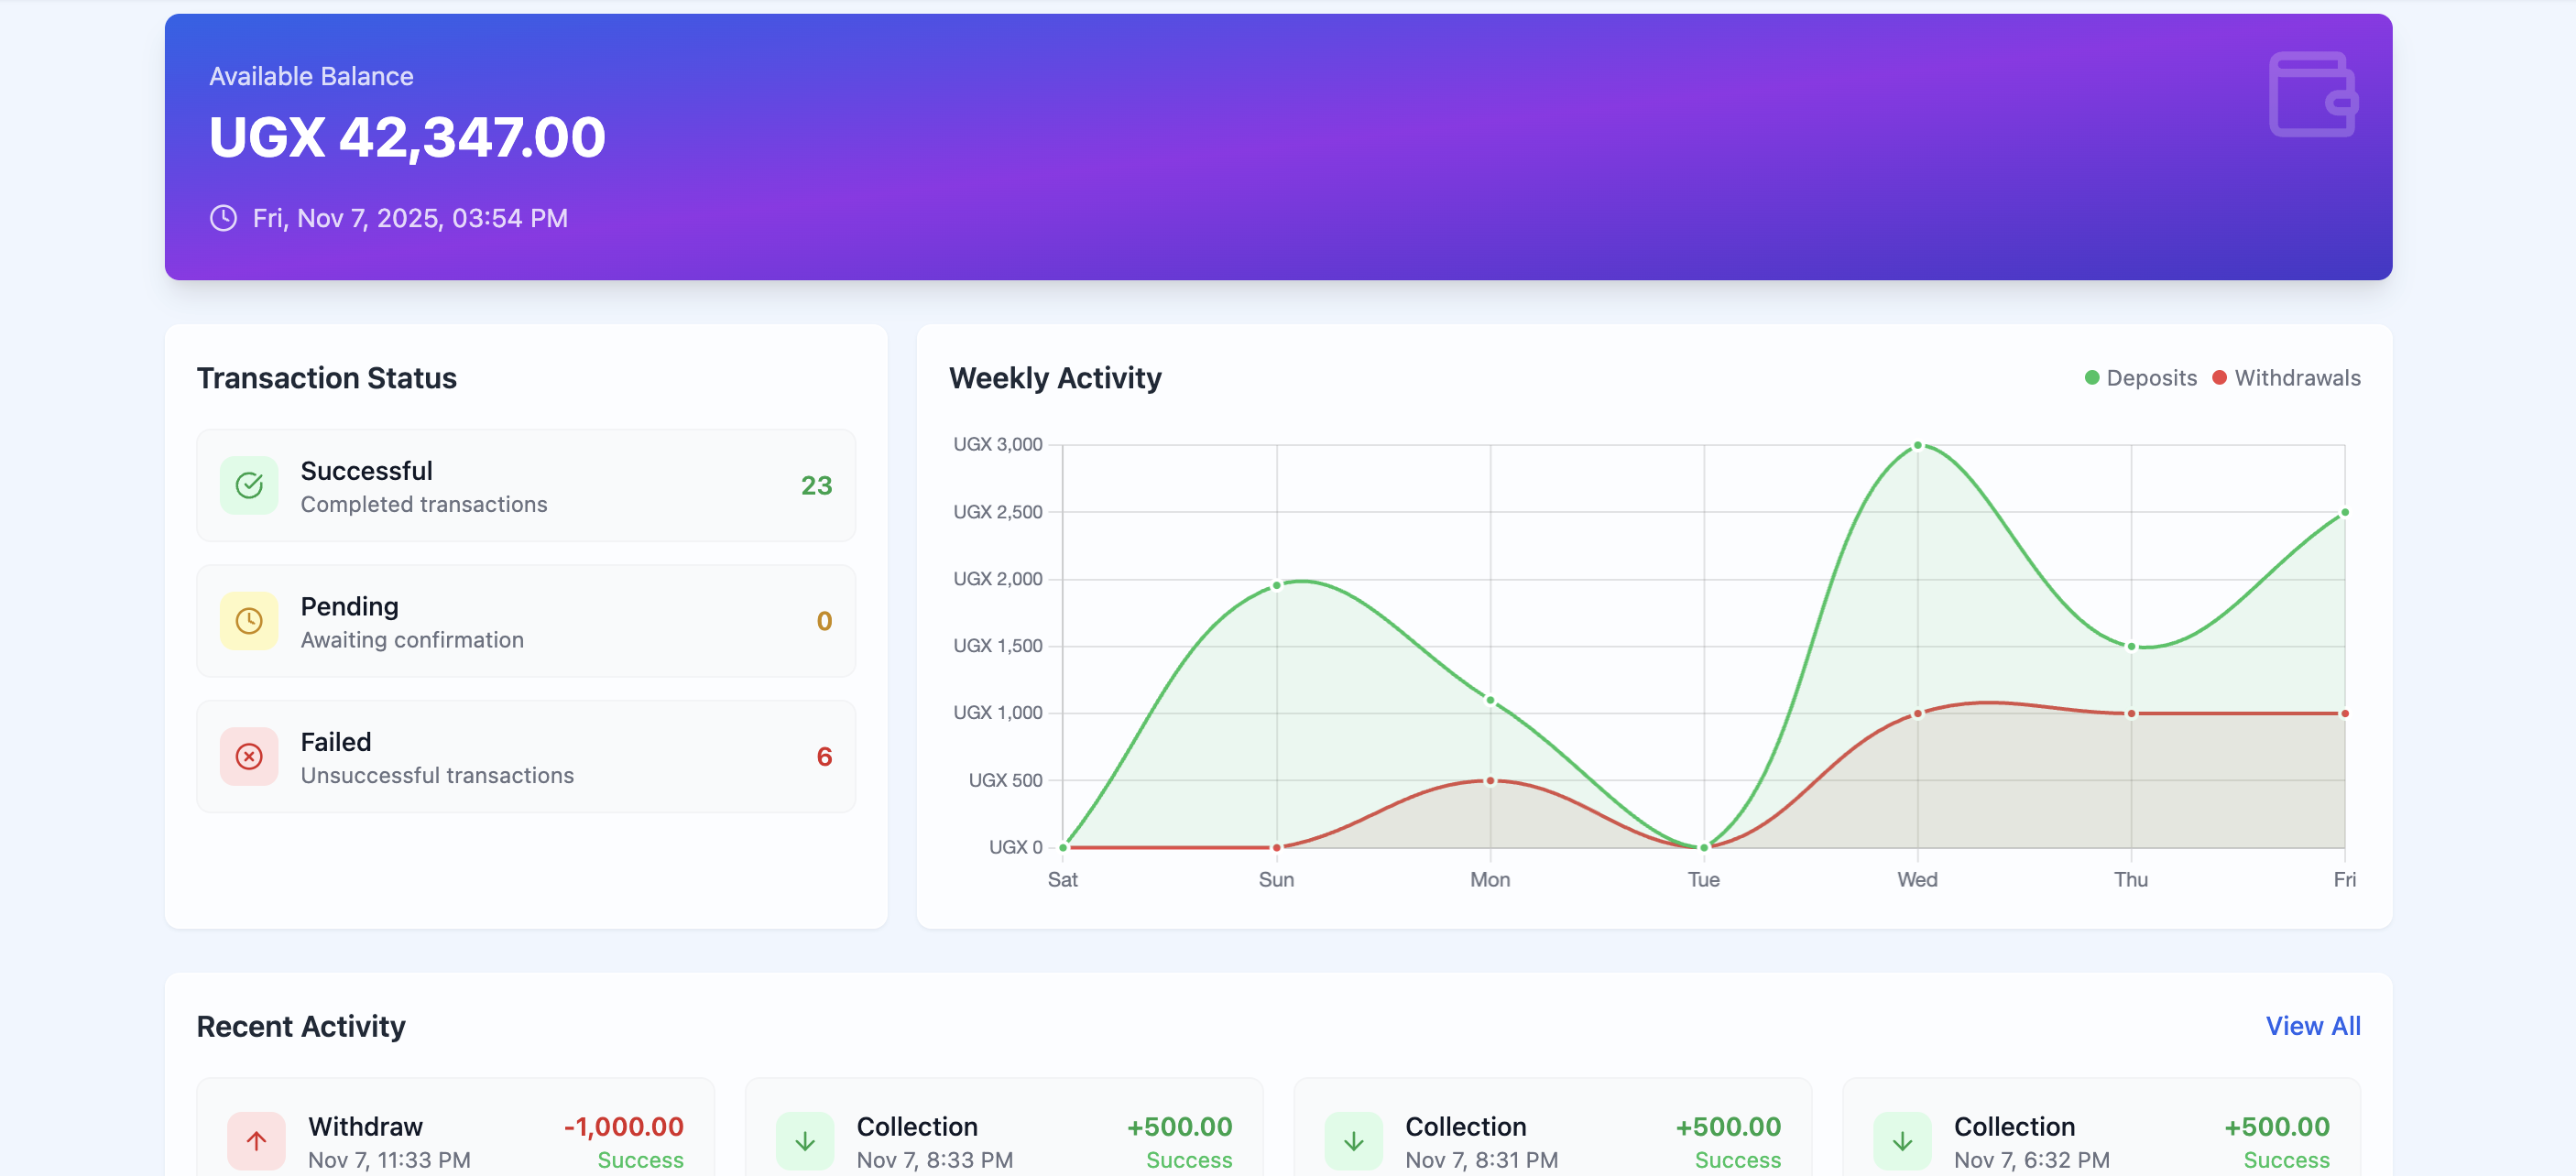Click the Wednesday deposits peak data point
Viewport: 2576px width, 1176px height.
(x=1917, y=445)
